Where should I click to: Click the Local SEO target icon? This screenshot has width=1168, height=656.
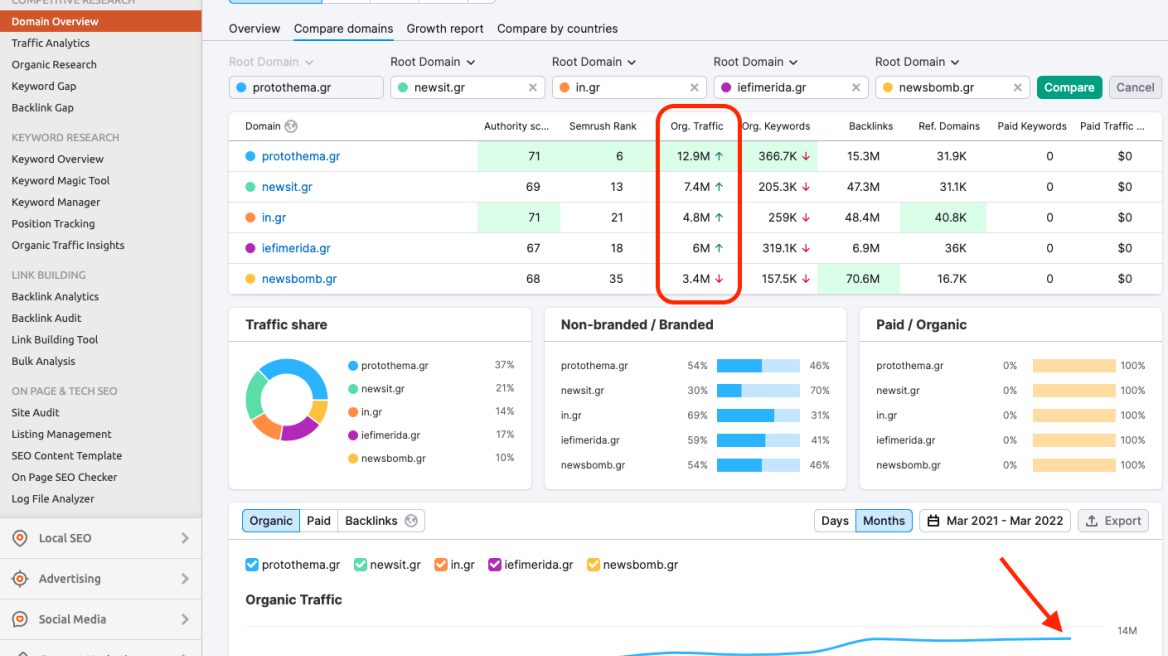click(x=19, y=538)
